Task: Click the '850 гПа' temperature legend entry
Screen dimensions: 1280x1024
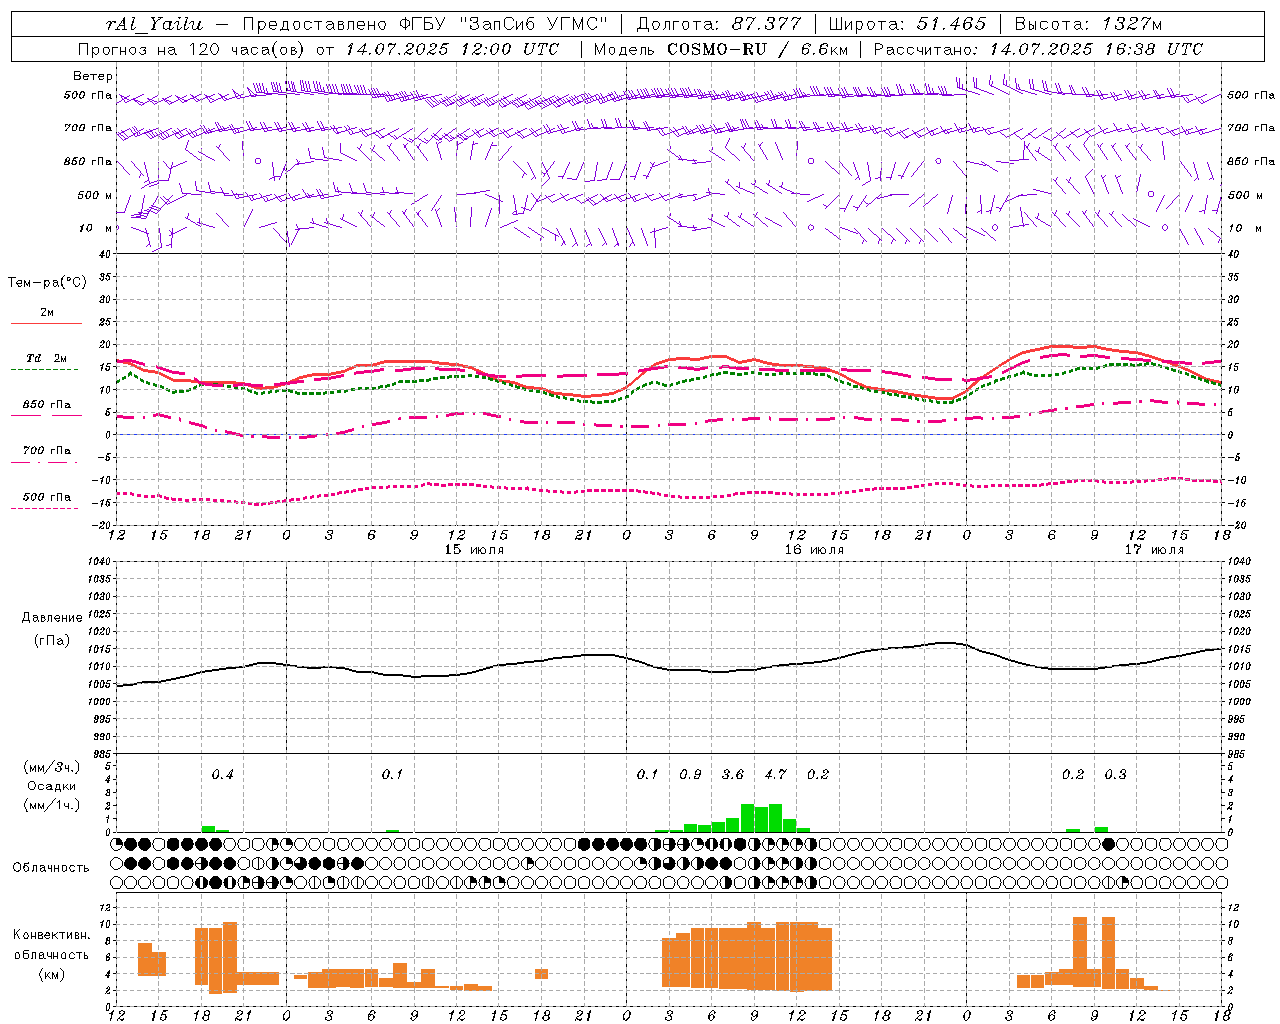Action: (x=47, y=405)
